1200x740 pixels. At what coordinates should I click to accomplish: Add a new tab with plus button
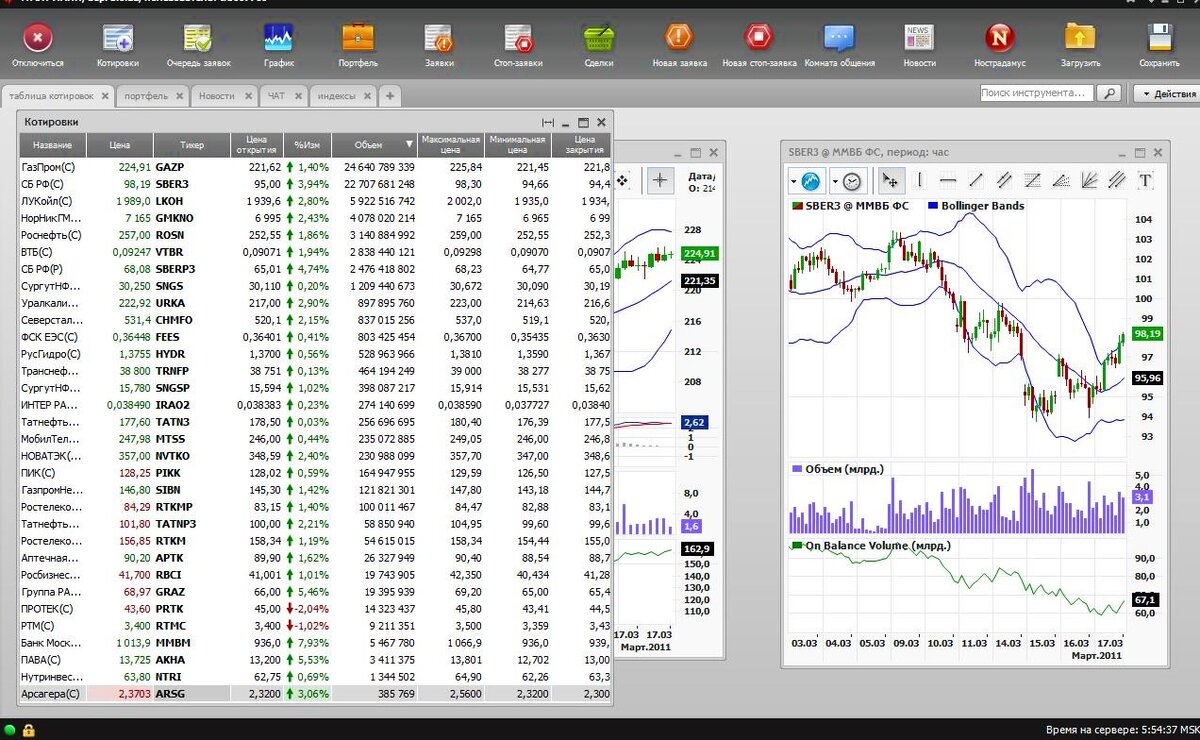point(390,96)
